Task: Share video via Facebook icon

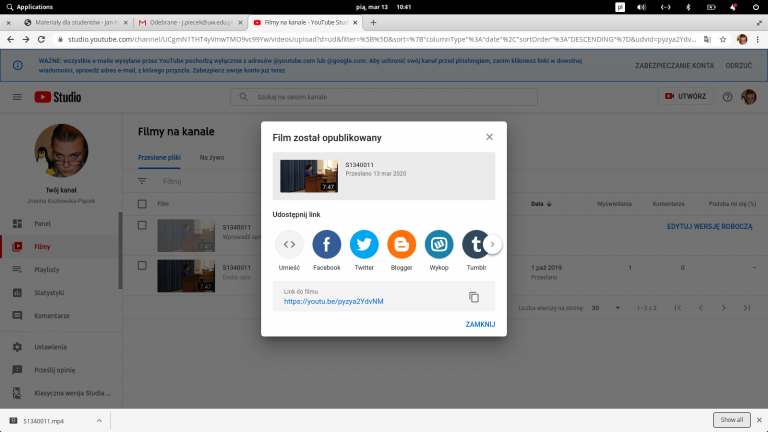Action: (x=327, y=244)
